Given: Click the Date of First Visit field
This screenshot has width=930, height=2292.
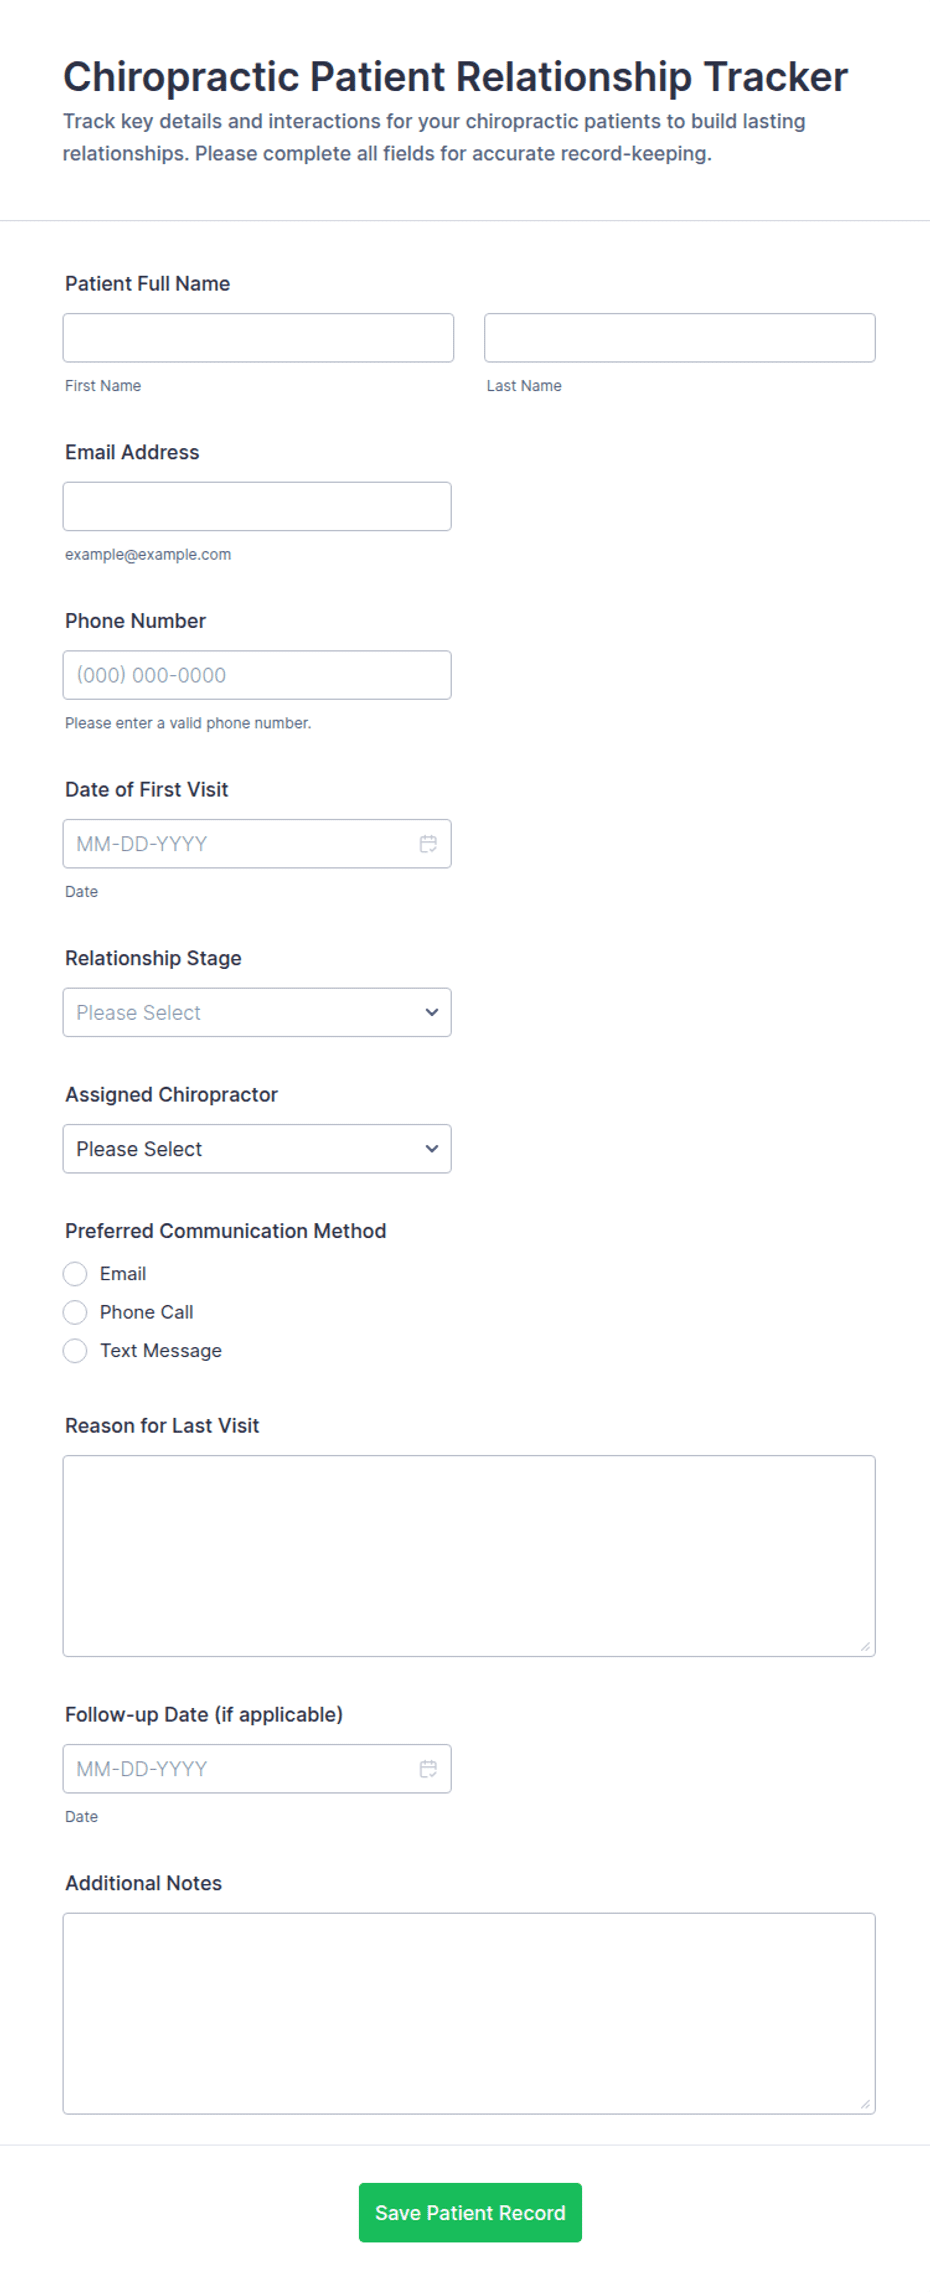Looking at the screenshot, I should [x=240, y=844].
